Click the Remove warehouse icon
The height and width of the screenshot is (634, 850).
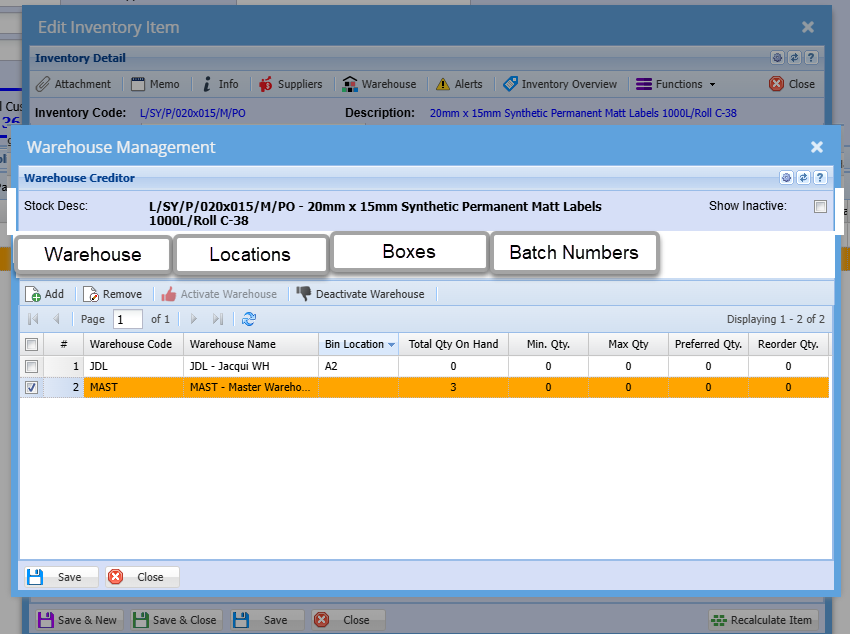91,295
